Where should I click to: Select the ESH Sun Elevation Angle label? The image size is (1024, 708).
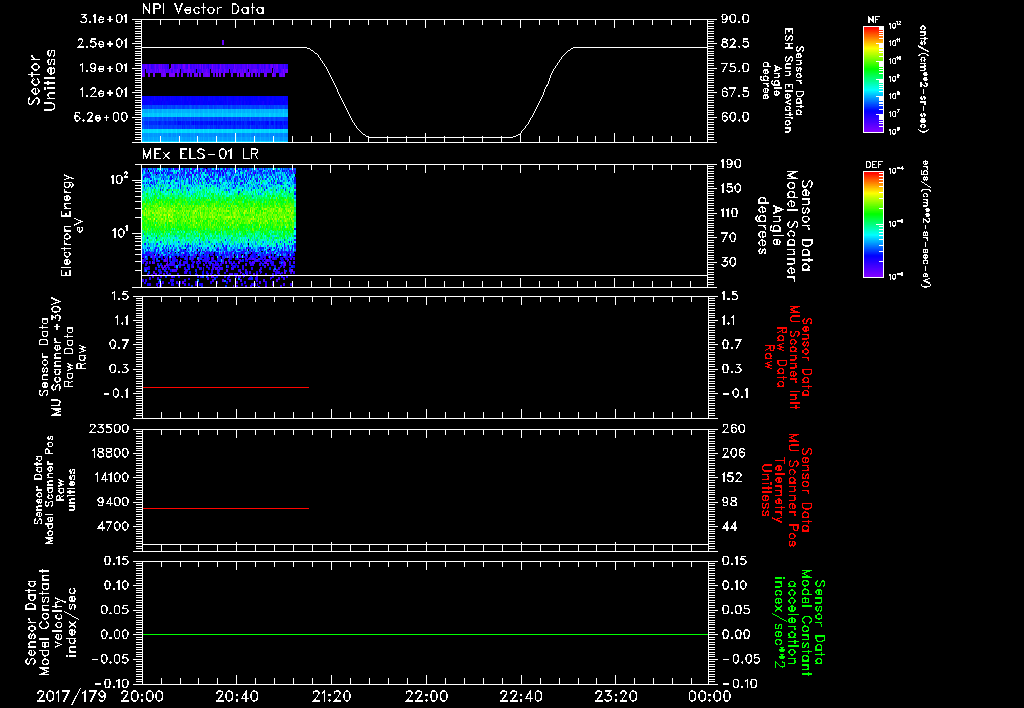pyautogui.click(x=789, y=80)
